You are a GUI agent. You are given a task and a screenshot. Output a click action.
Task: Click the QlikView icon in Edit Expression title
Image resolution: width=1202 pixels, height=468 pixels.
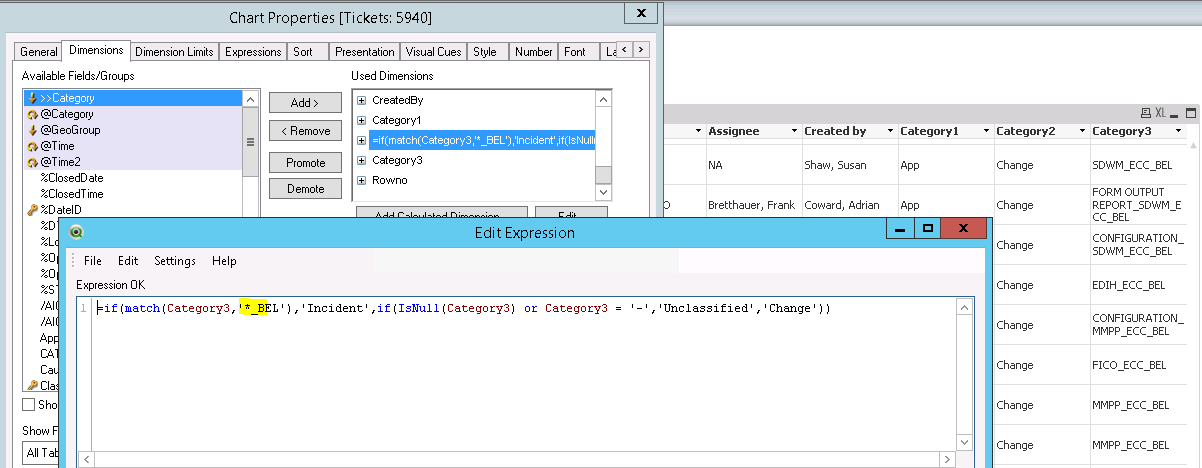(x=76, y=233)
